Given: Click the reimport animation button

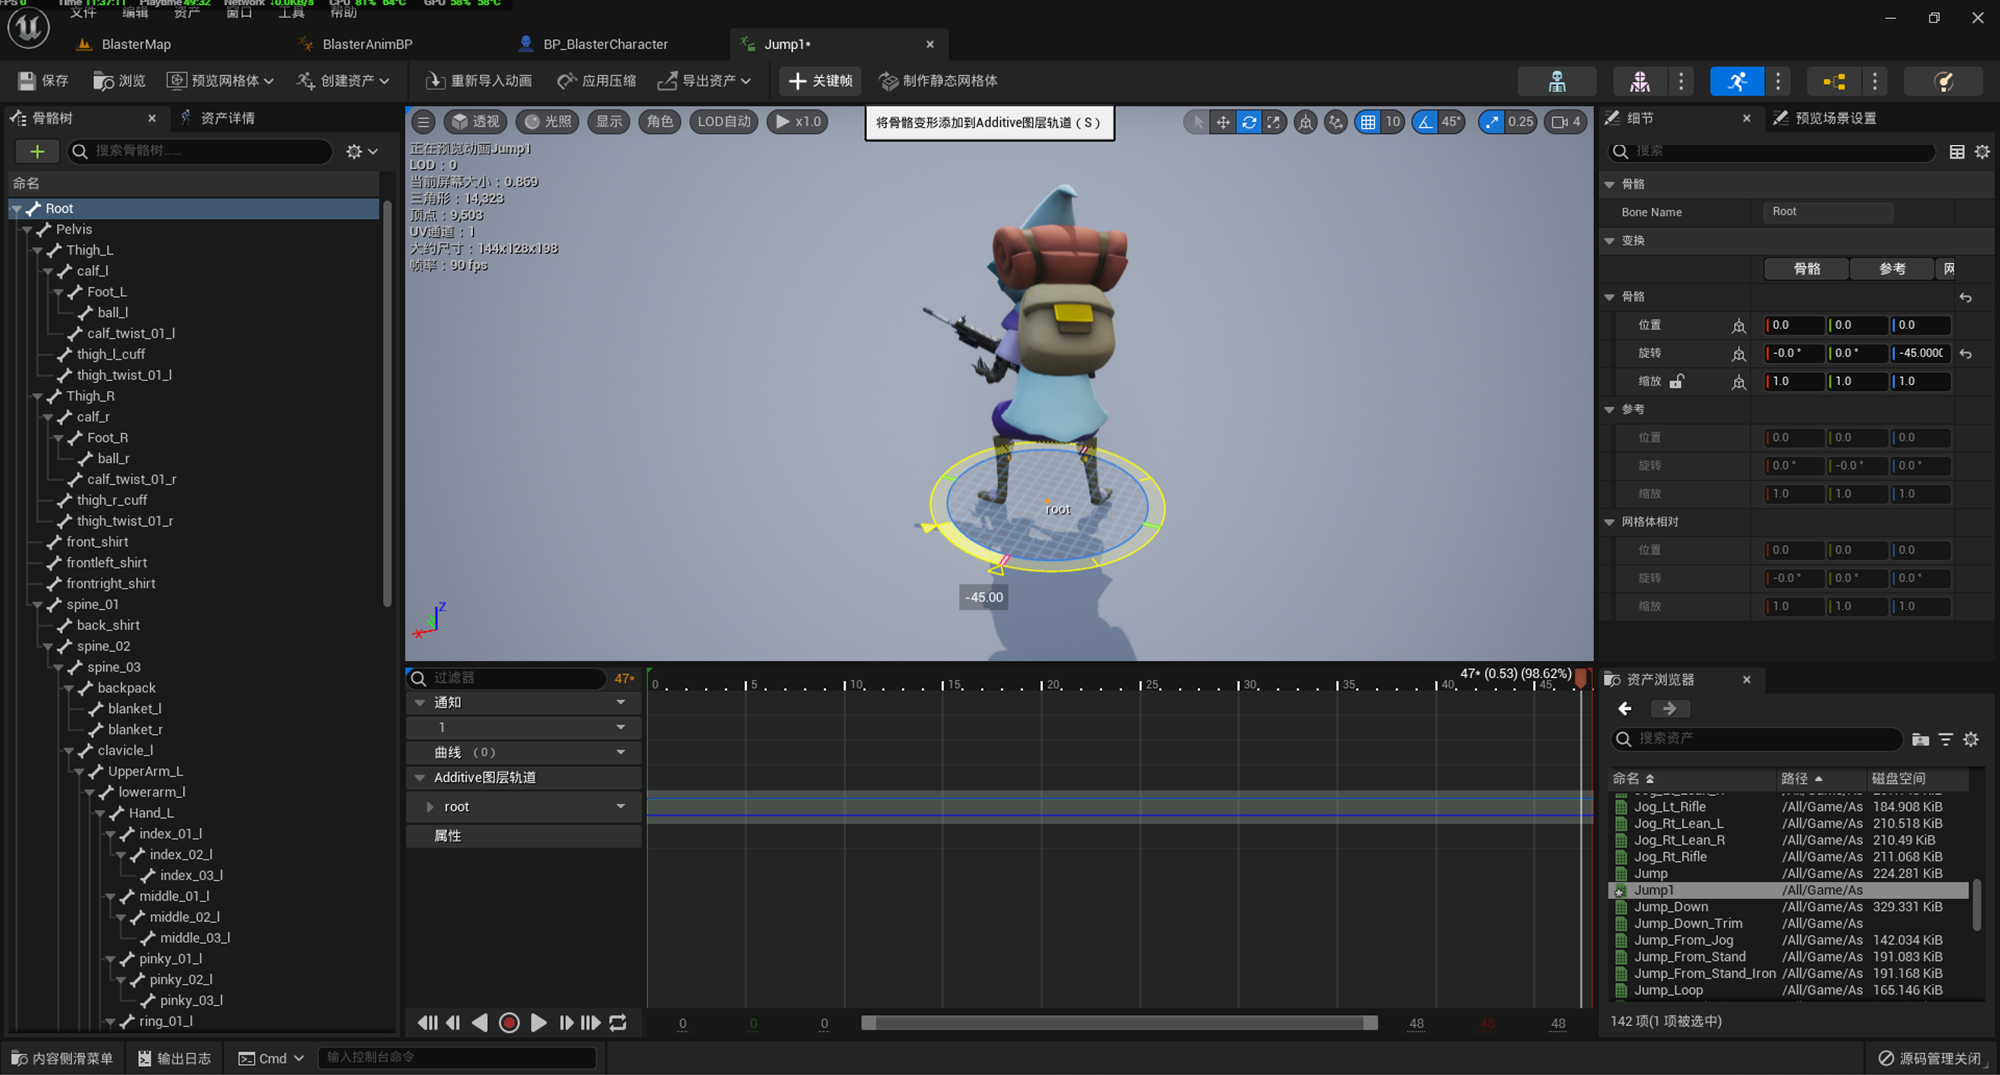Looking at the screenshot, I should point(479,81).
